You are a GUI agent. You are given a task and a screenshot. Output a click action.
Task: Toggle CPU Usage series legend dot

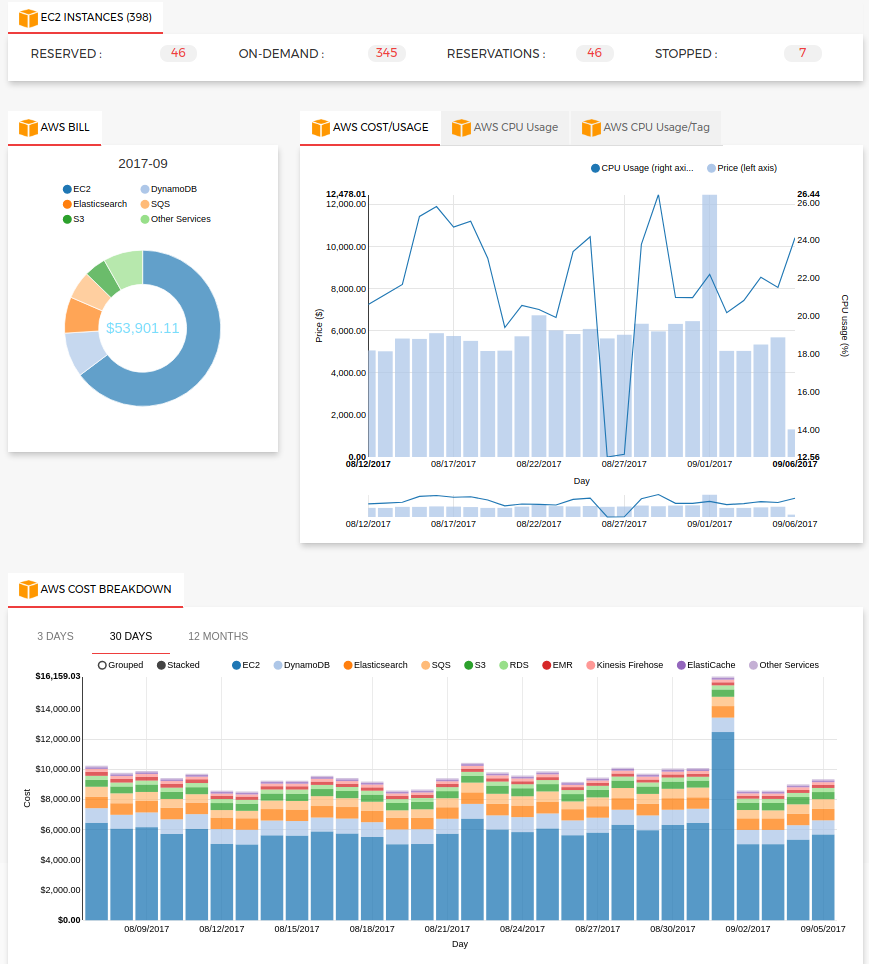[x=595, y=168]
